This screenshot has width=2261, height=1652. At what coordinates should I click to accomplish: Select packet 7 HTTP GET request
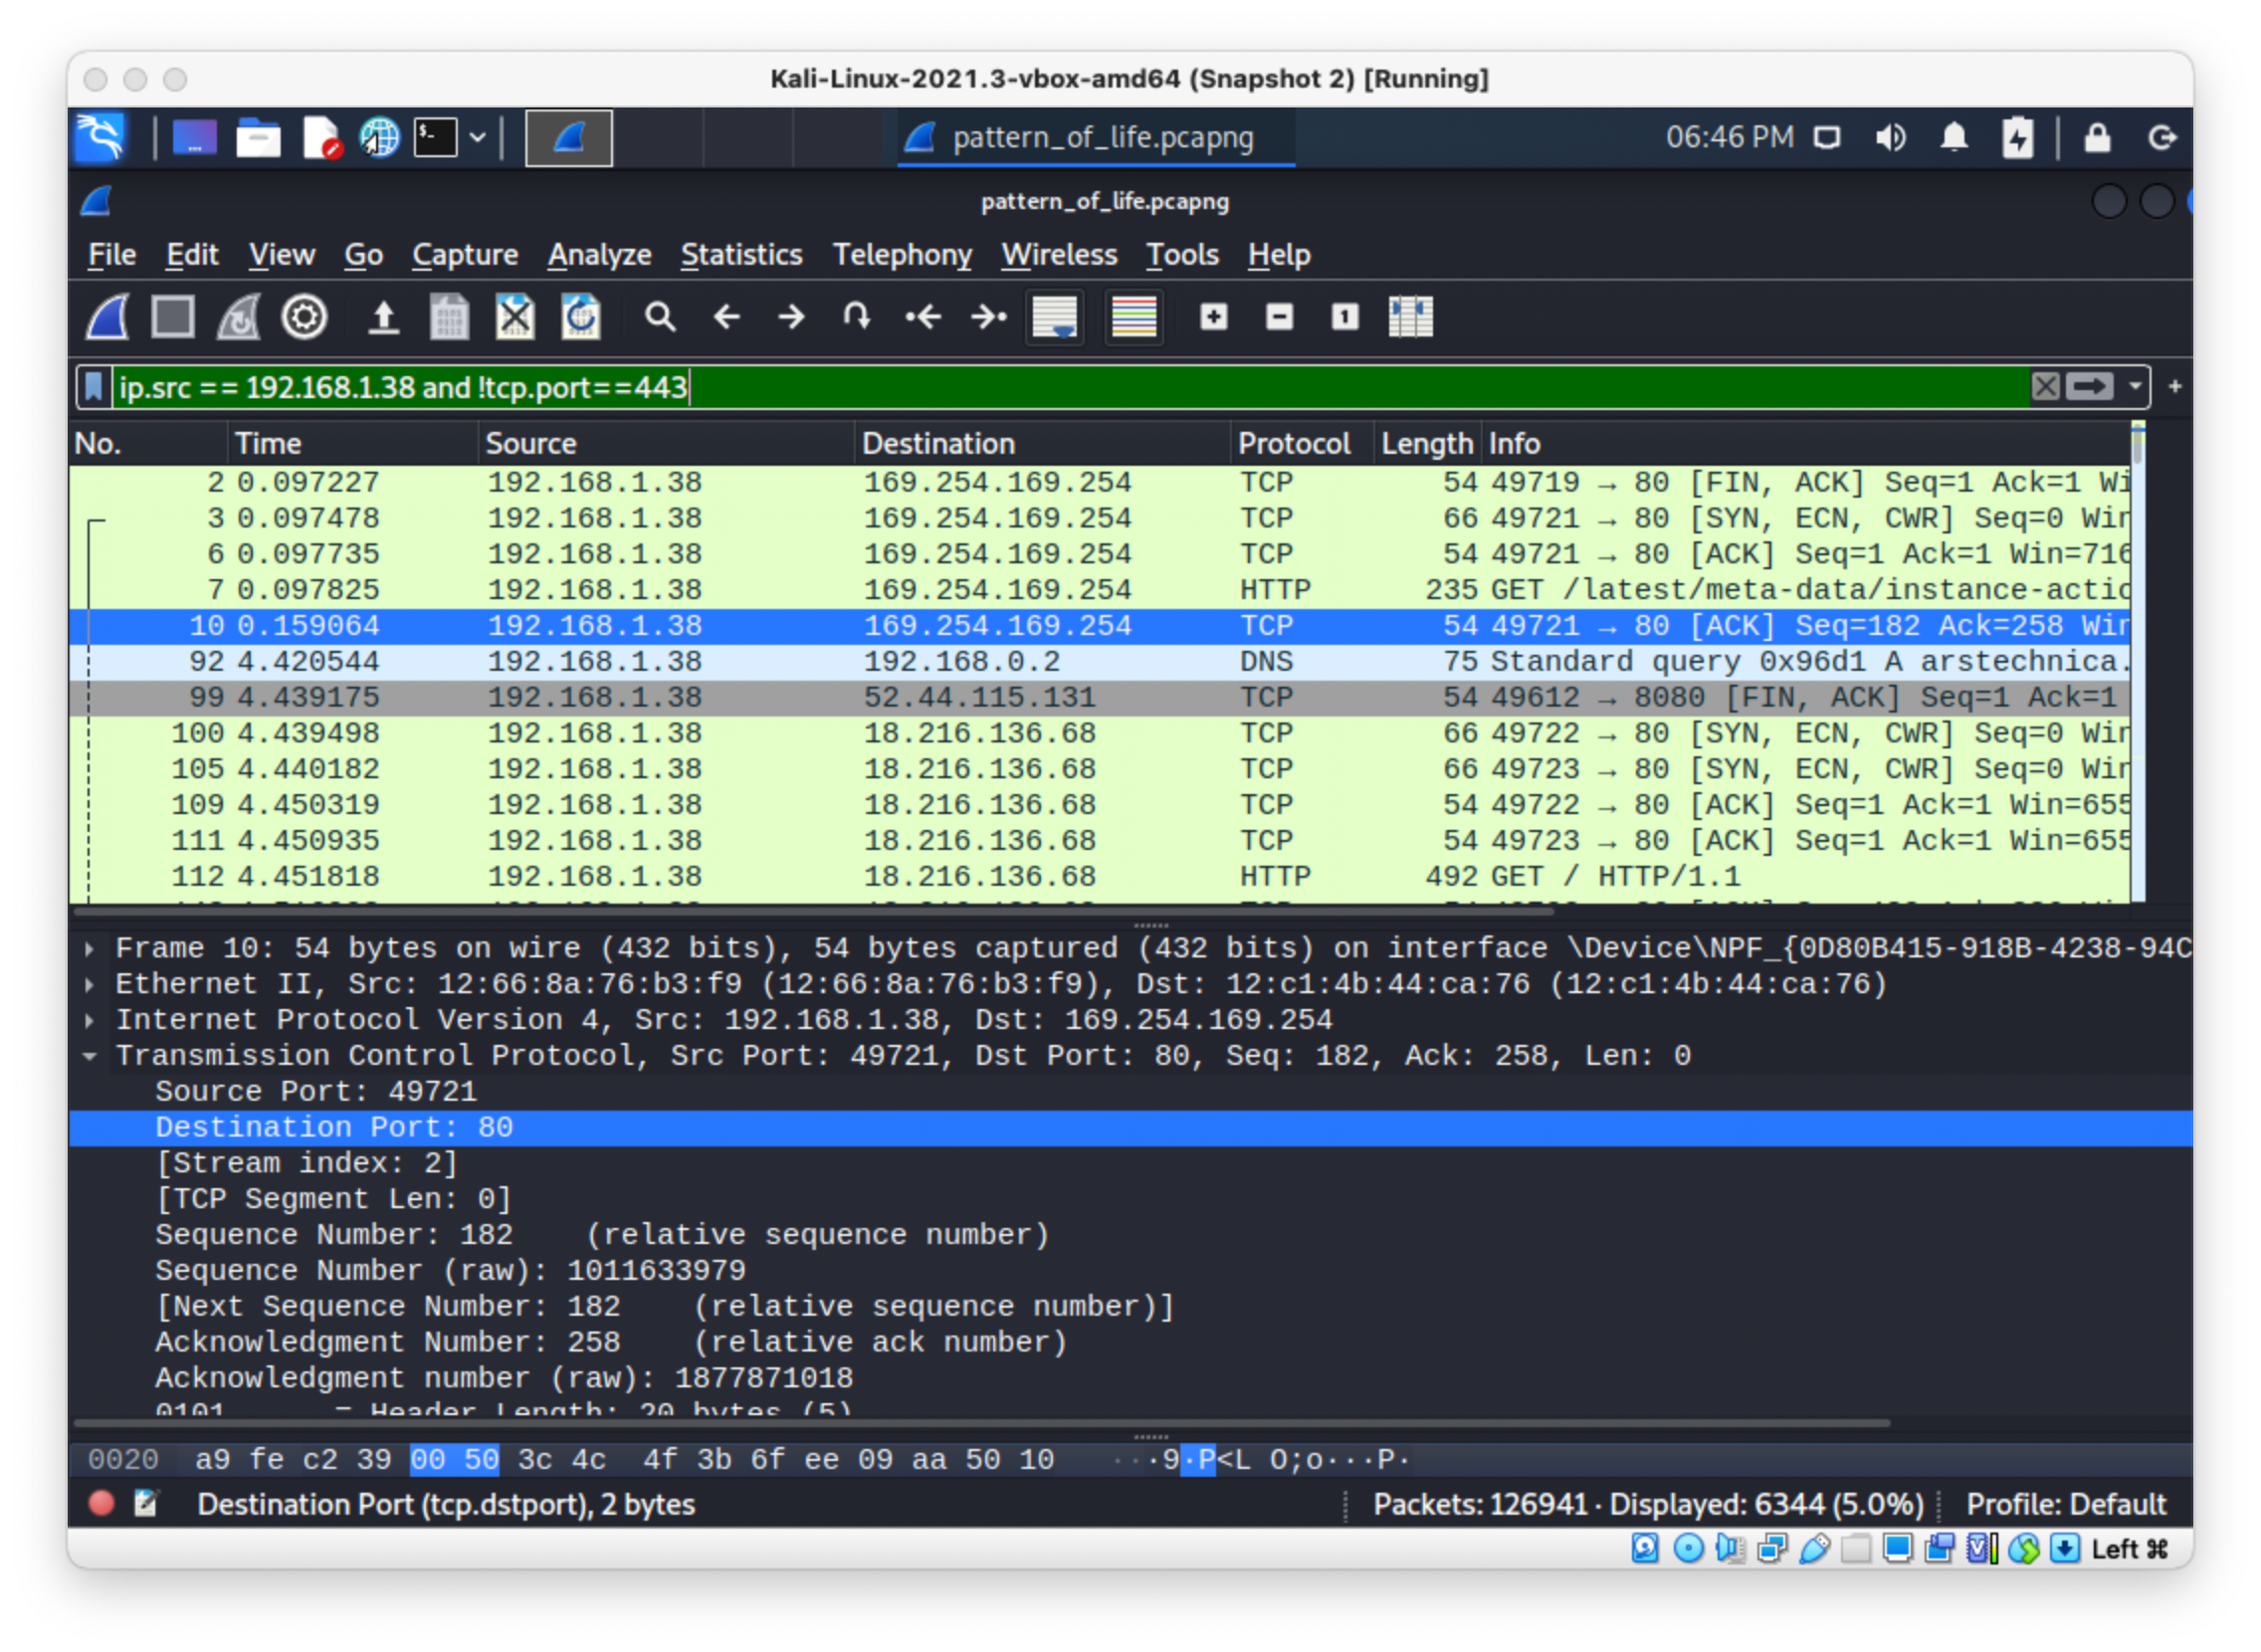pos(1100,590)
